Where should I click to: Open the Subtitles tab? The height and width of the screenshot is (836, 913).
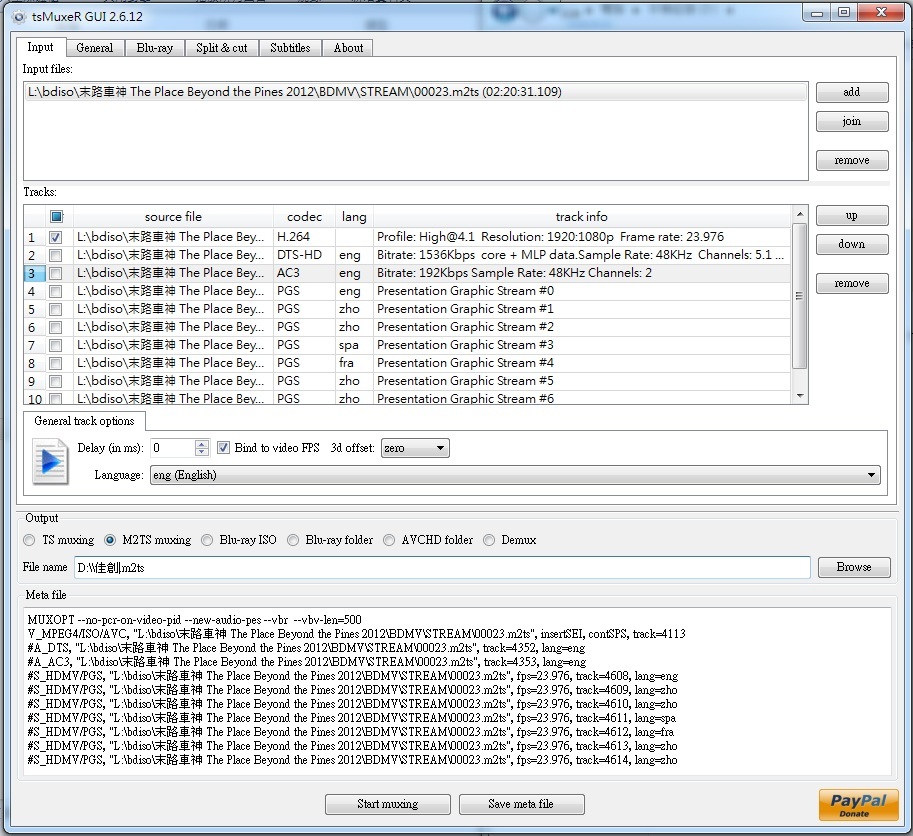coord(290,48)
